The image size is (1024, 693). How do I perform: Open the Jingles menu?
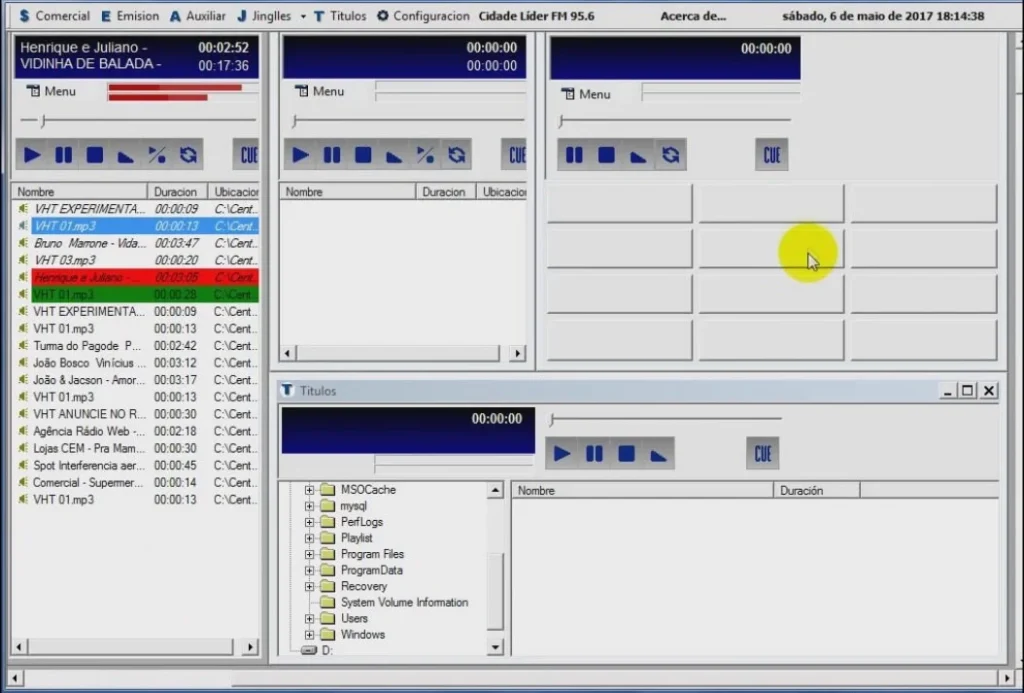pos(264,16)
